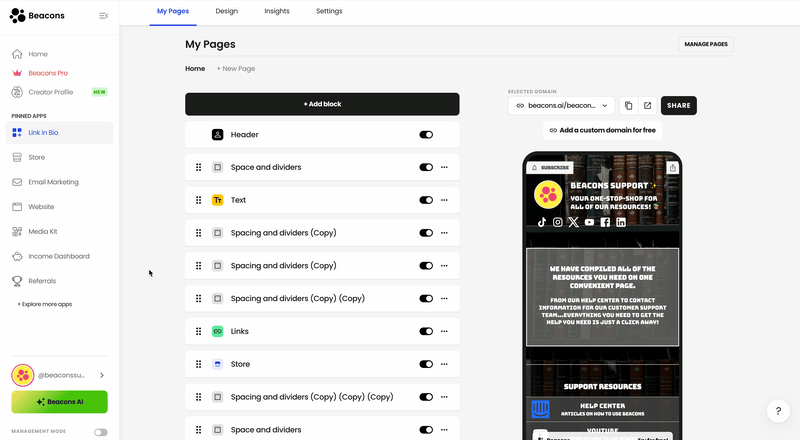Screen dimensions: 800x440
Task: Click the MANAGE PAGES button
Action: click(x=706, y=44)
